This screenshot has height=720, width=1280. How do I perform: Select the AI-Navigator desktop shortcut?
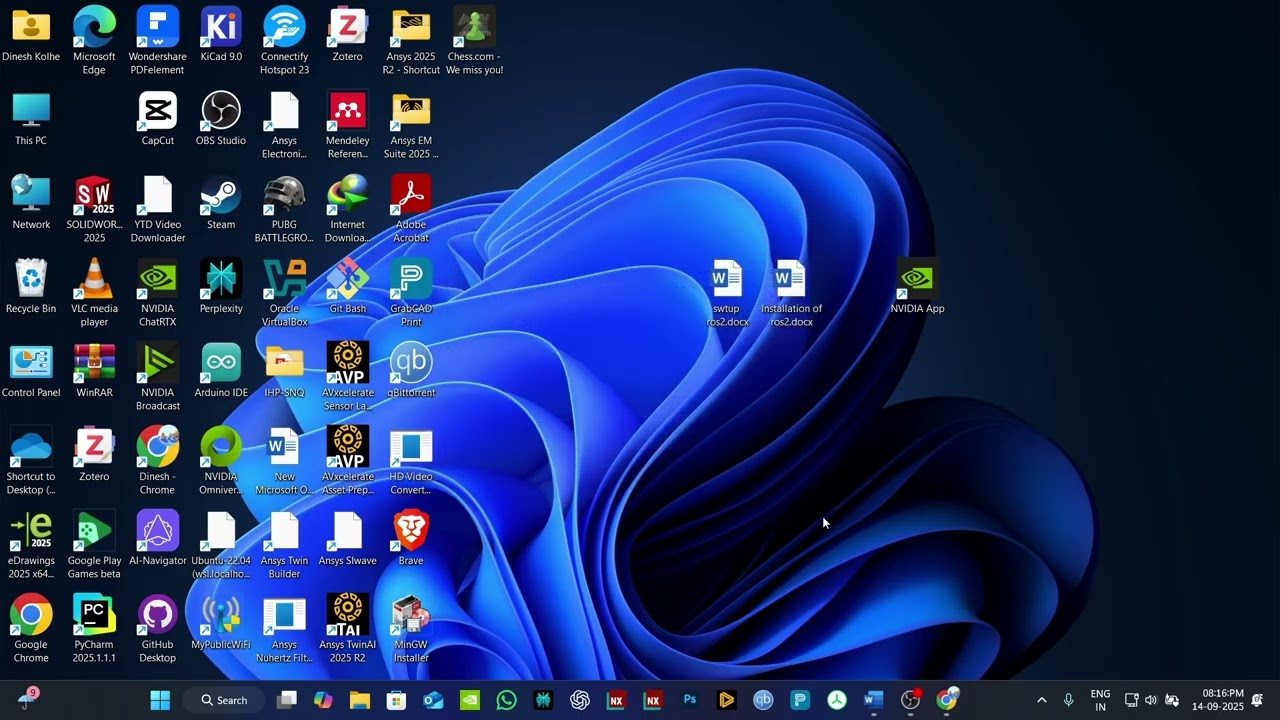coord(157,540)
